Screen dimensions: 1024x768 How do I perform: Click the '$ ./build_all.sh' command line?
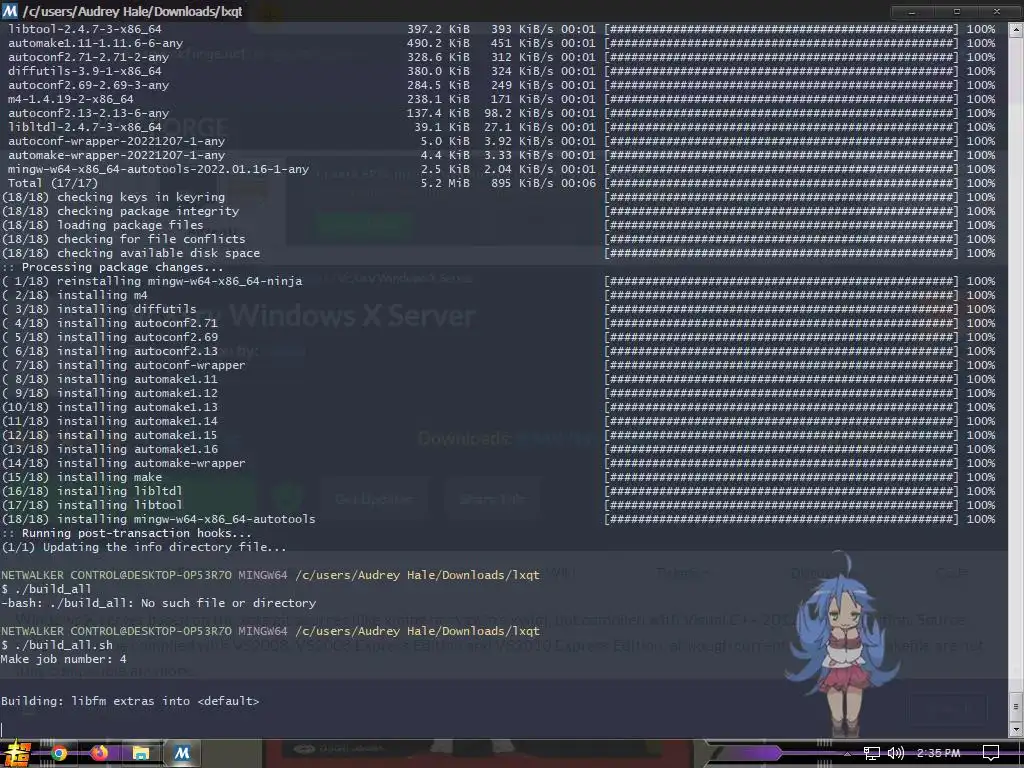pyautogui.click(x=57, y=645)
